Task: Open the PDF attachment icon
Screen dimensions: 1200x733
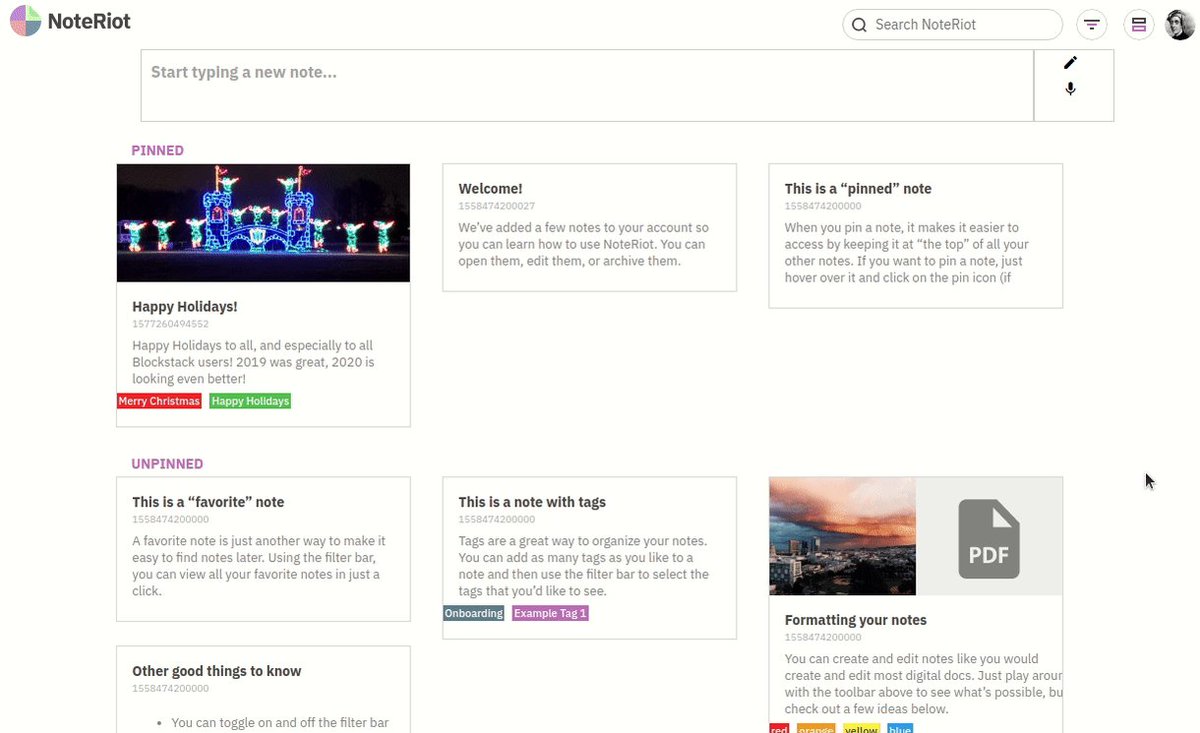Action: [x=989, y=539]
